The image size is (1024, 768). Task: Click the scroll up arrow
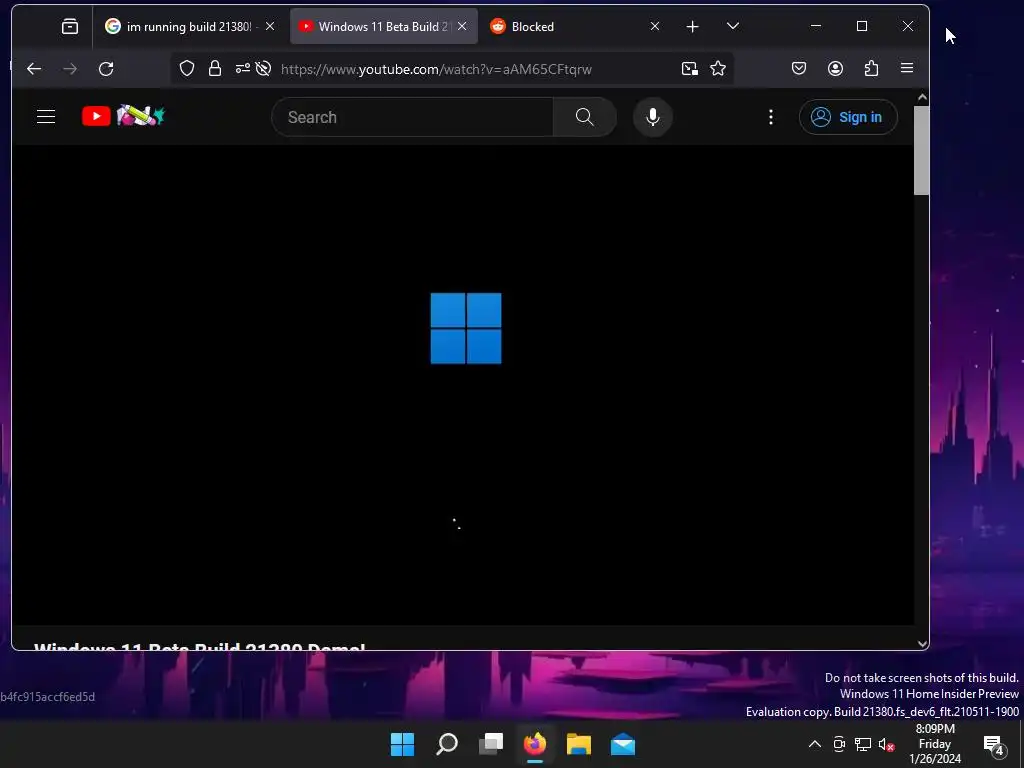(x=922, y=97)
